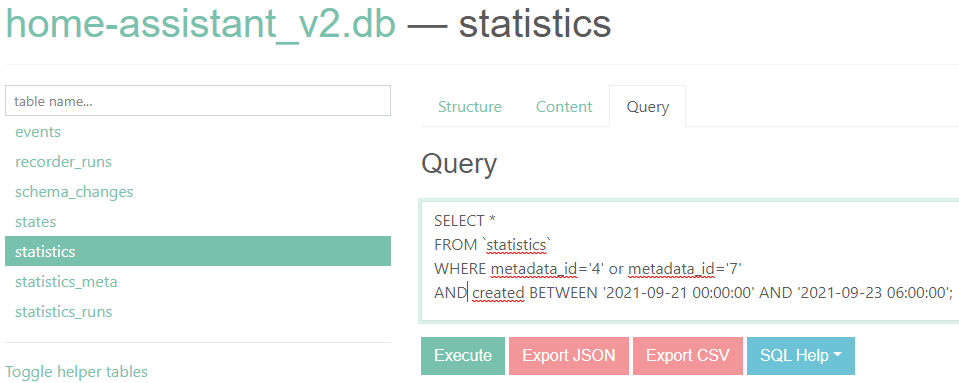Export results with Export CSV button
959x383 pixels.
(688, 355)
